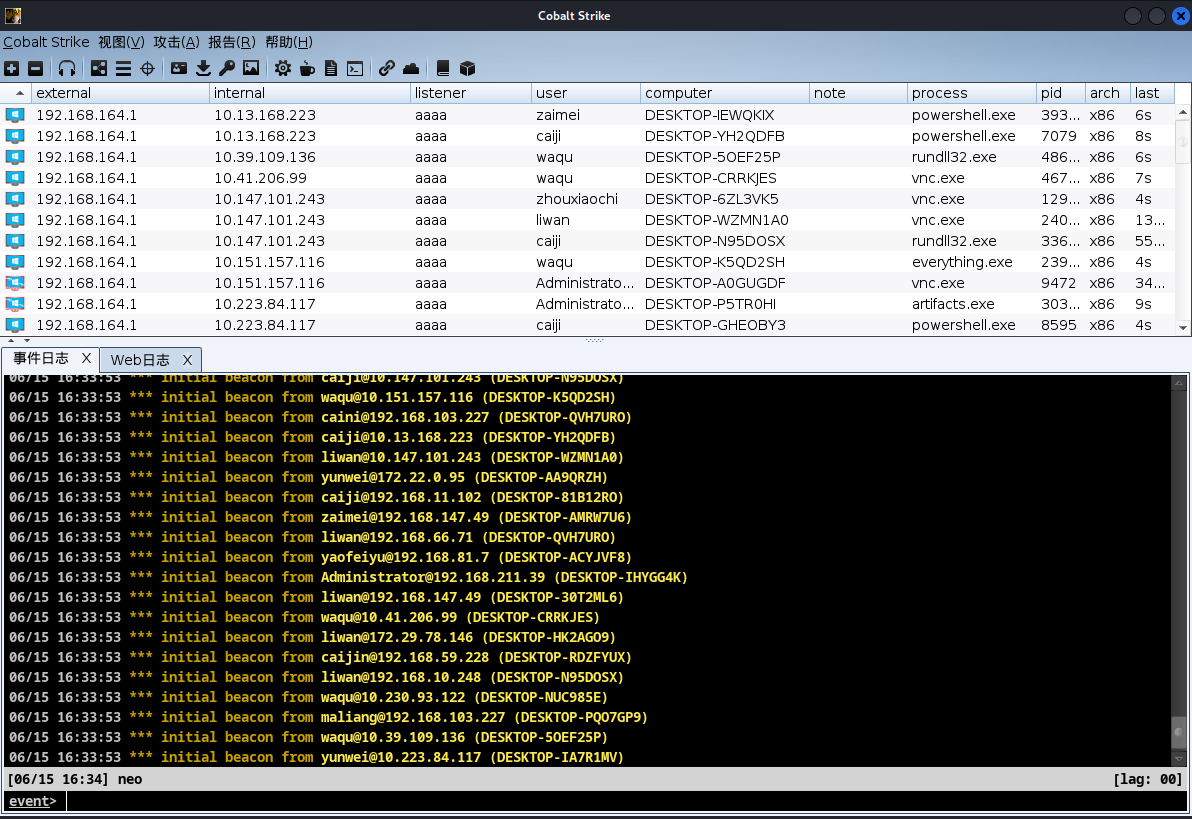This screenshot has height=819, width=1192.
Task: Sort by internal column header
Action: pyautogui.click(x=309, y=93)
